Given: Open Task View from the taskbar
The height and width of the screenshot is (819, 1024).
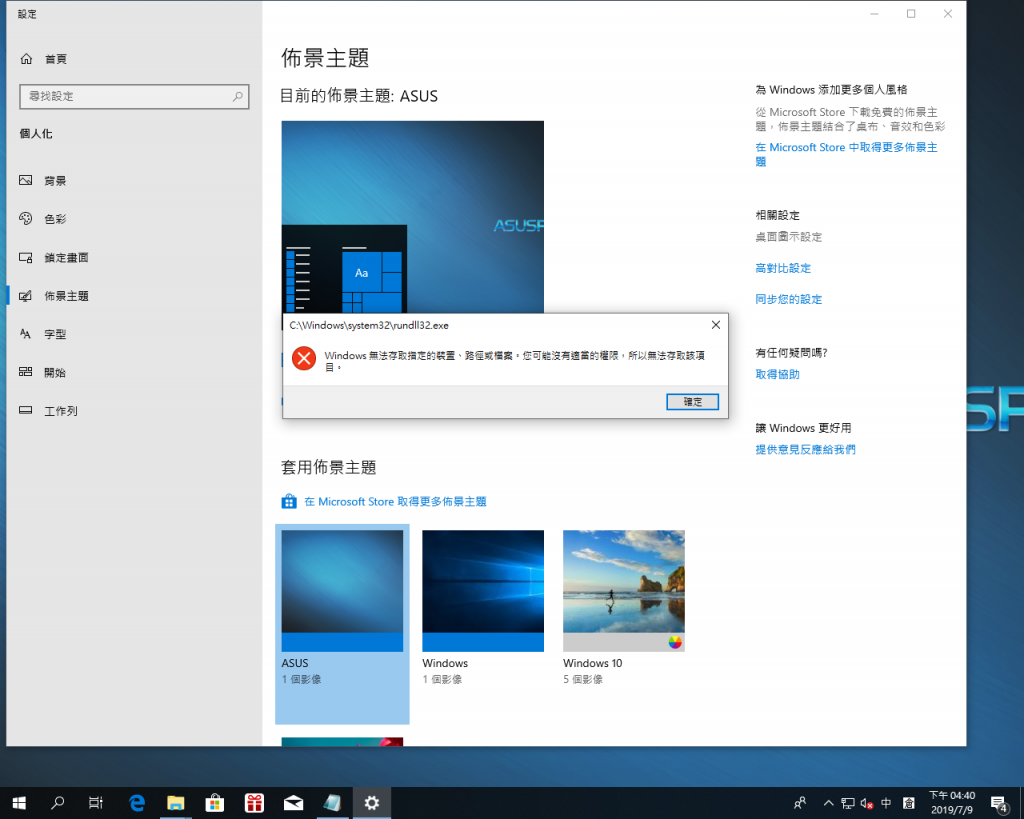Looking at the screenshot, I should point(96,803).
